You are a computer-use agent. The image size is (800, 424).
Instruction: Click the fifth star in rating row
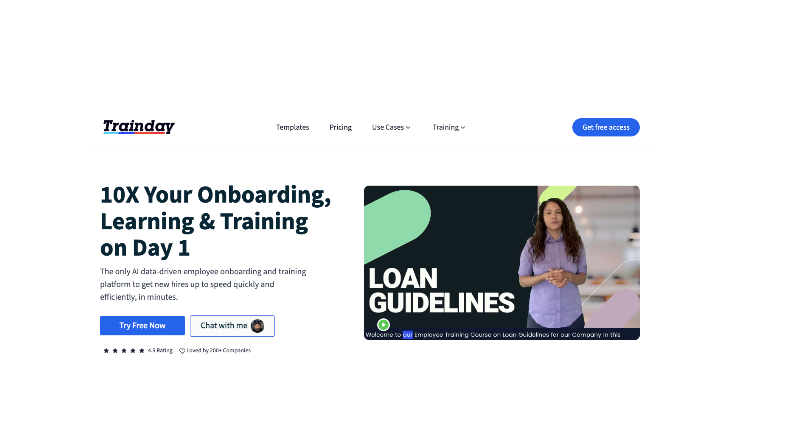[x=142, y=351]
